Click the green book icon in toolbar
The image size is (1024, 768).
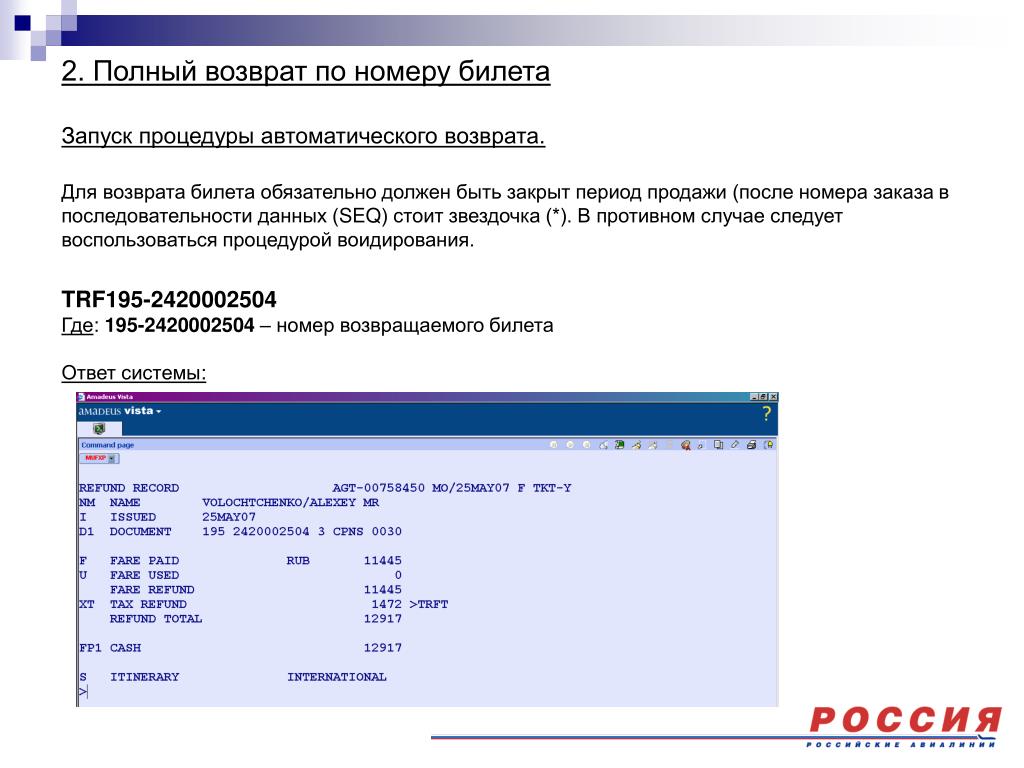coord(619,445)
